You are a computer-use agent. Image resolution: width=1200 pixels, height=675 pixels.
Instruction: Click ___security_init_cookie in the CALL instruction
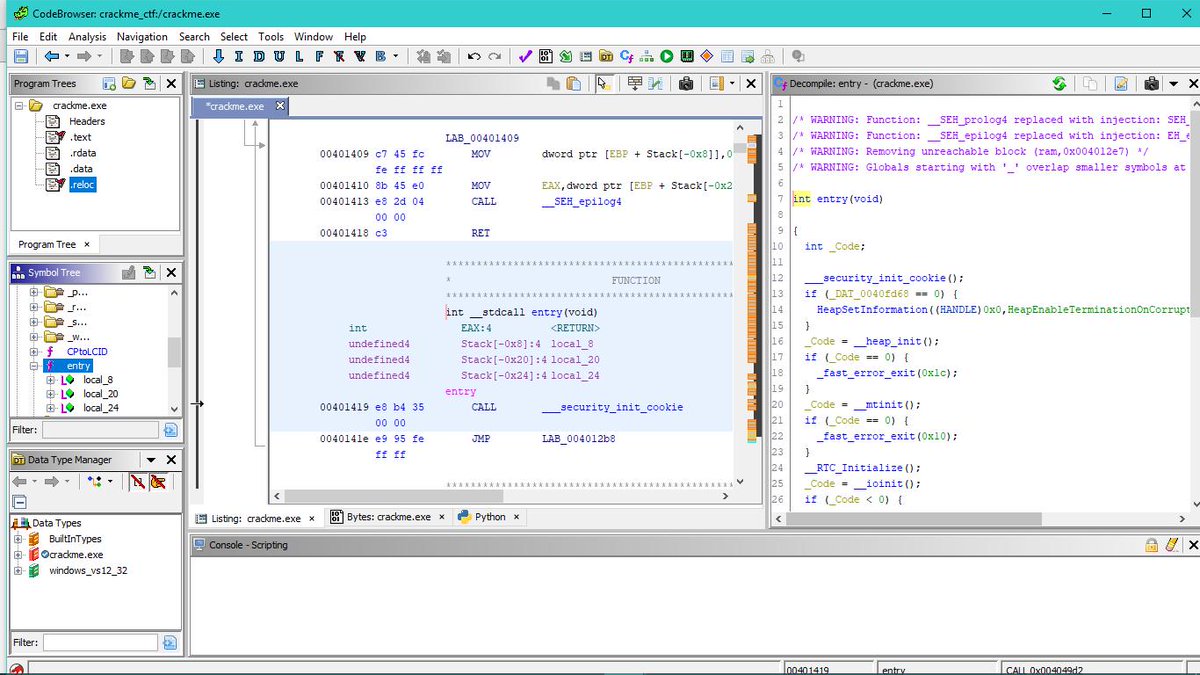tap(612, 408)
